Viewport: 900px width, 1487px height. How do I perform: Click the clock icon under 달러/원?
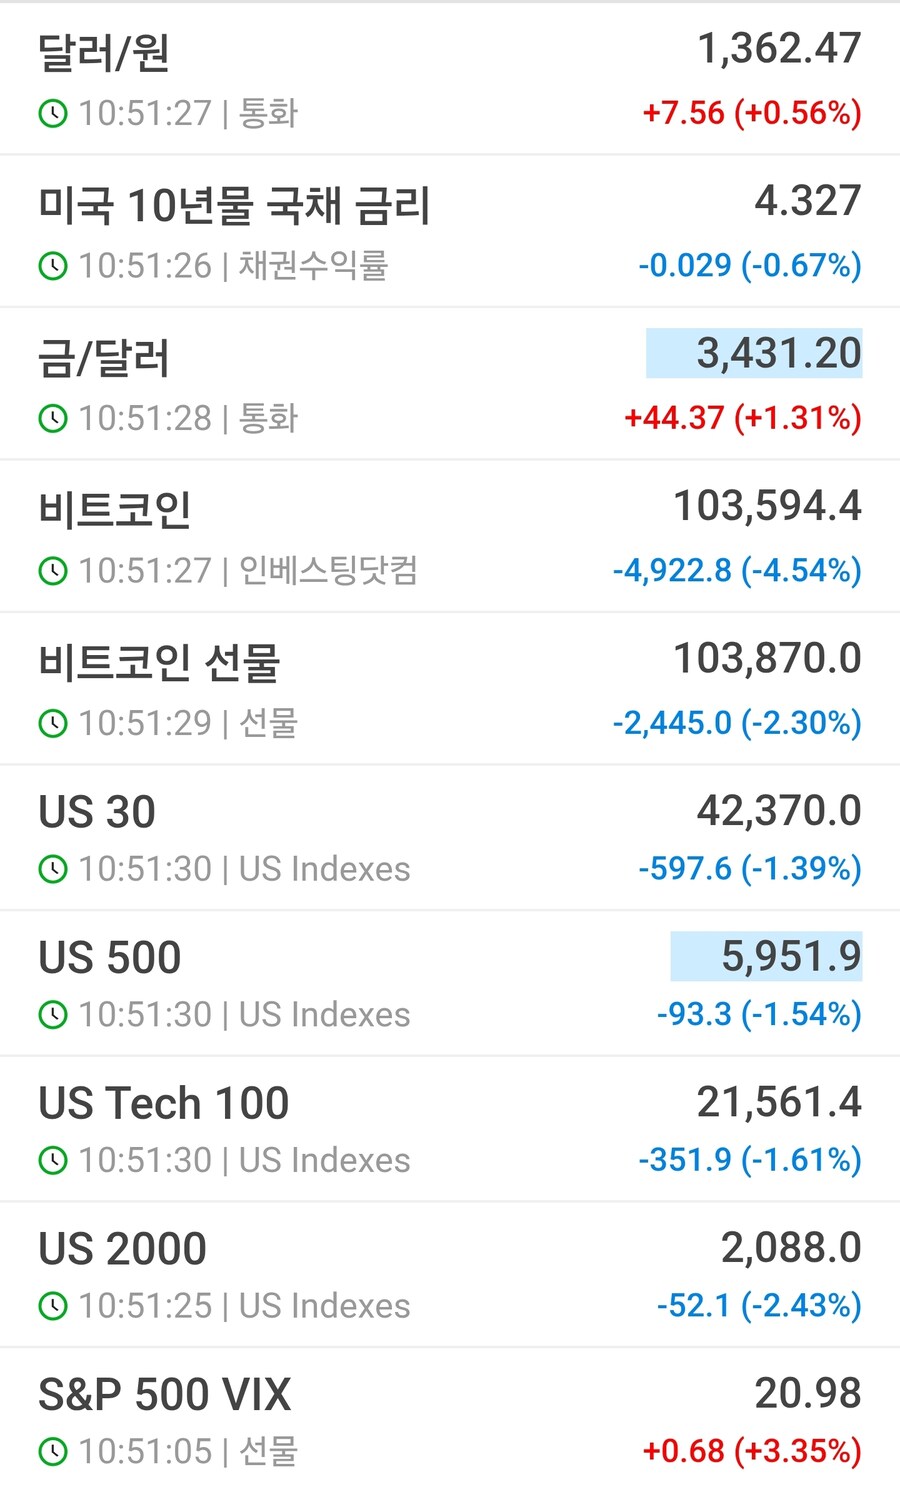[52, 114]
